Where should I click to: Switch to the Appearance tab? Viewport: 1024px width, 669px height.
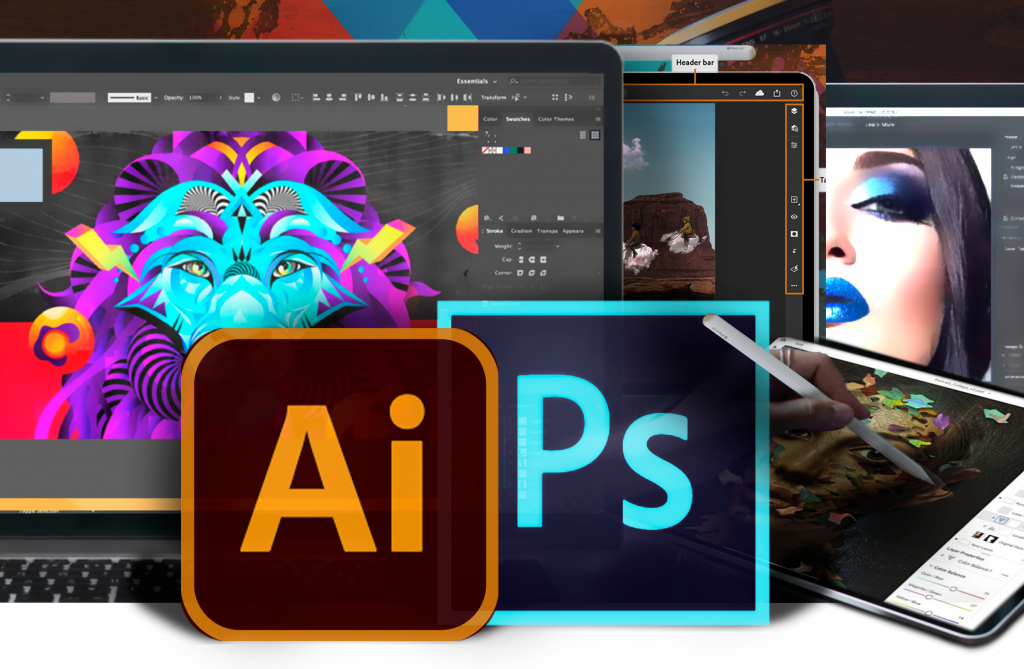click(x=573, y=231)
